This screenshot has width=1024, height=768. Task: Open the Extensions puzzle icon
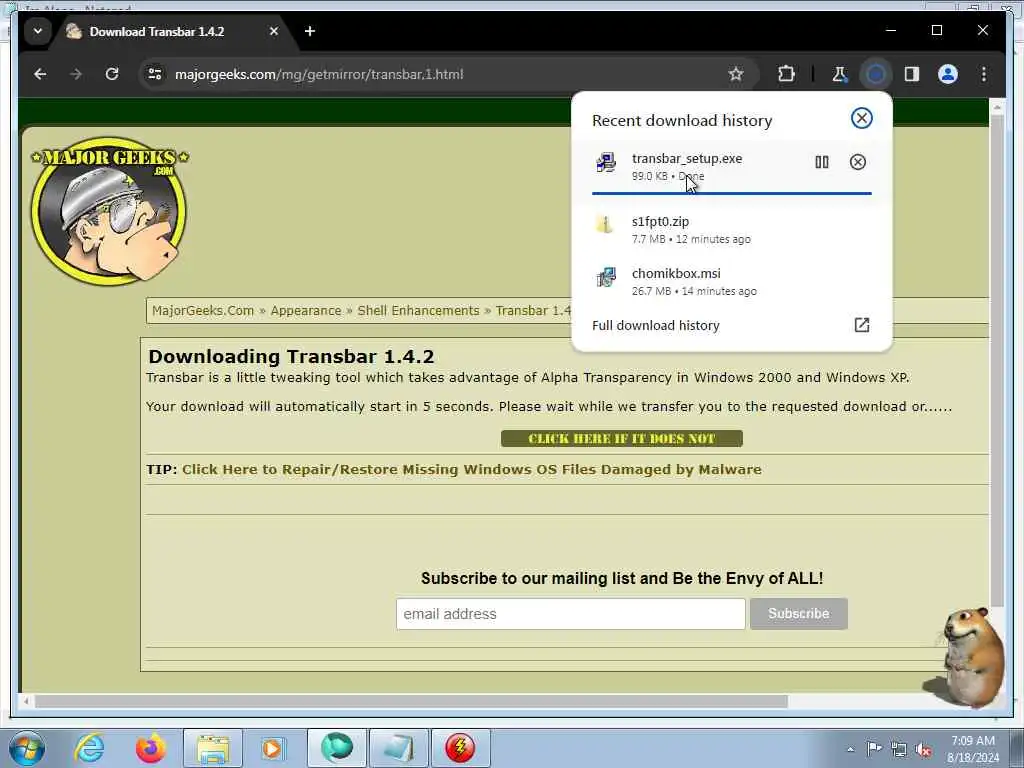[786, 74]
